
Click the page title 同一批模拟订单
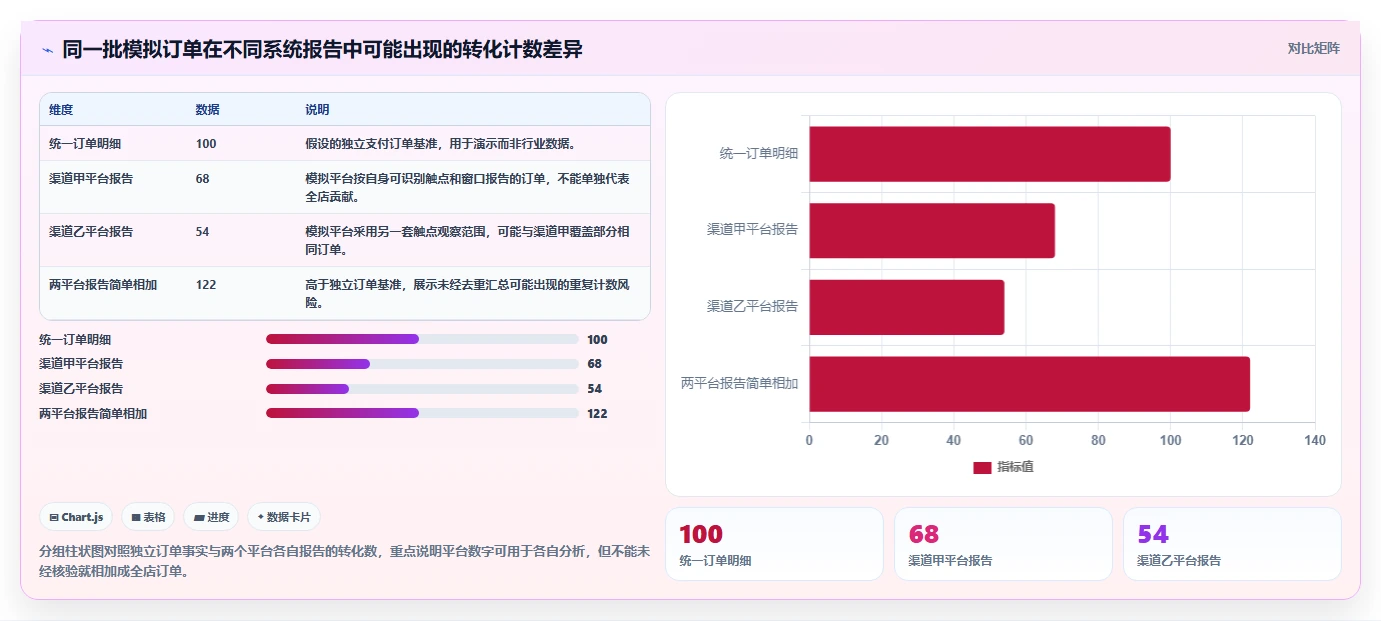322,49
